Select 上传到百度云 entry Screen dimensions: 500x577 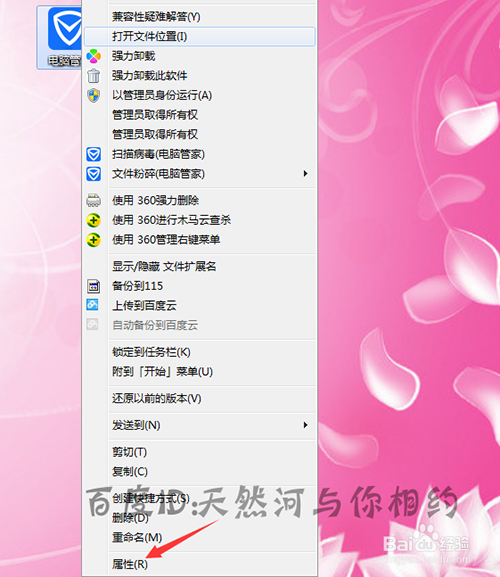click(x=200, y=305)
